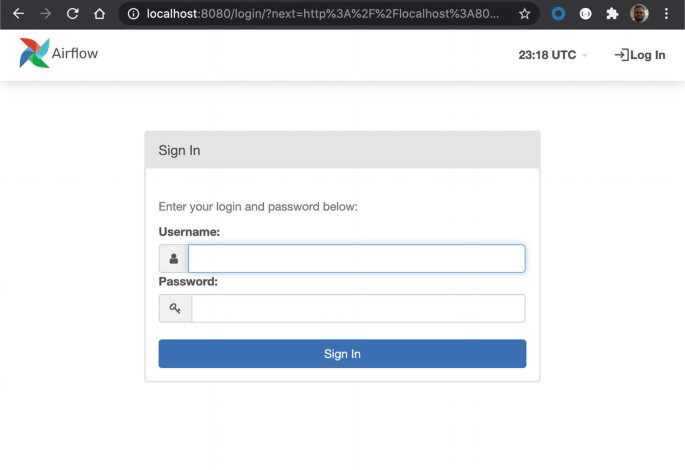This screenshot has width=685, height=470.
Task: Click the Airflow pinwheel logo
Action: (34, 53)
